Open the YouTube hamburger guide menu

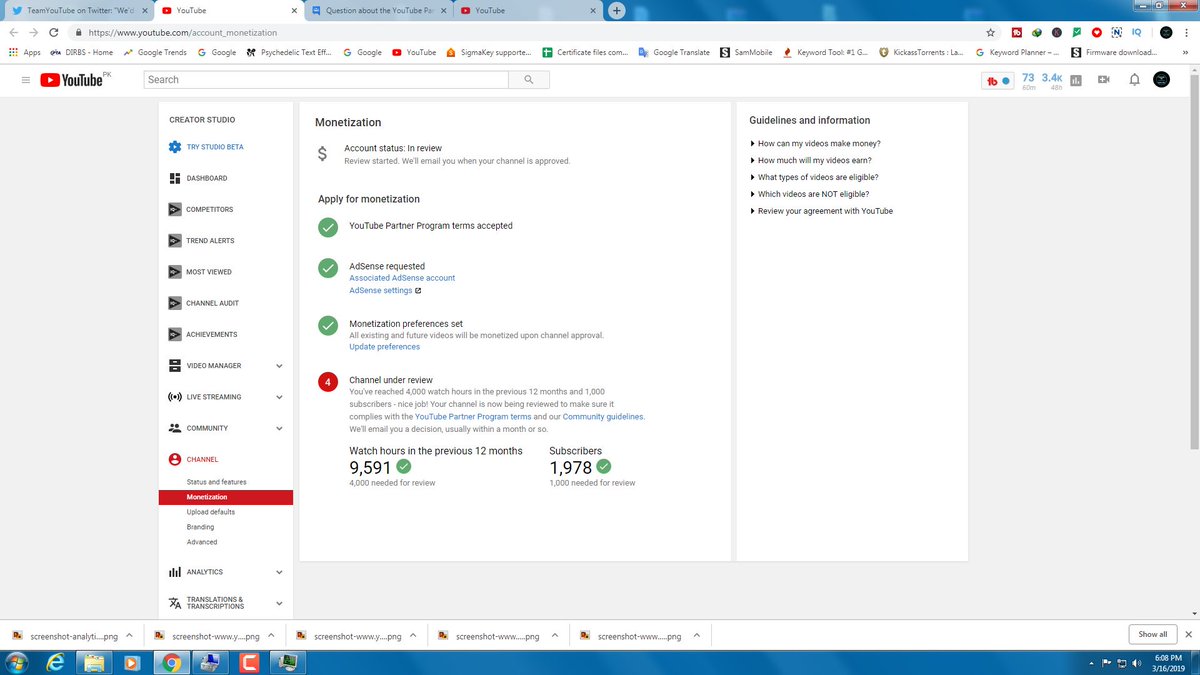(x=26, y=80)
